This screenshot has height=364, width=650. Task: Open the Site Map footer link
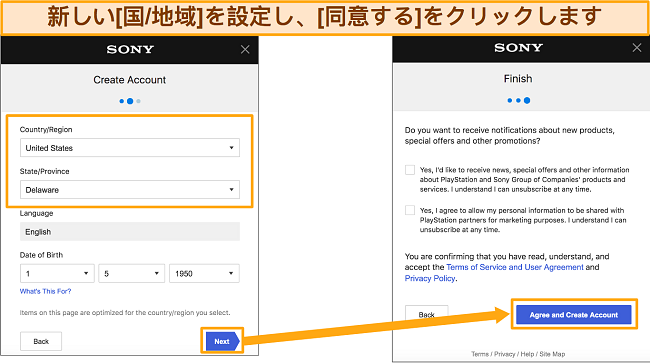(x=552, y=354)
